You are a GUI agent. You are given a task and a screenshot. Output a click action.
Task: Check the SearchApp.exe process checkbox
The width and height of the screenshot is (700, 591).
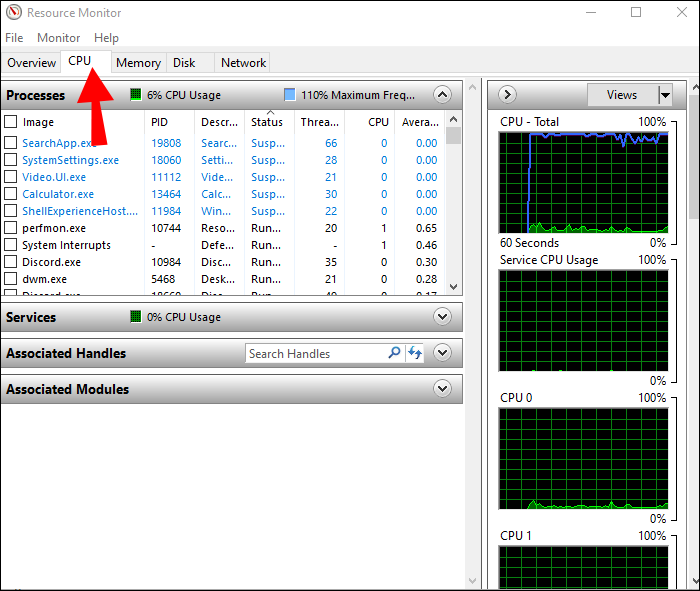point(11,142)
